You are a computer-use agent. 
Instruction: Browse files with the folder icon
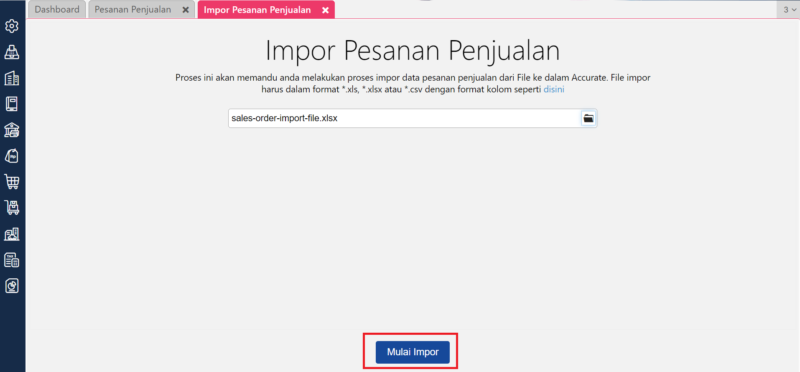coord(588,118)
